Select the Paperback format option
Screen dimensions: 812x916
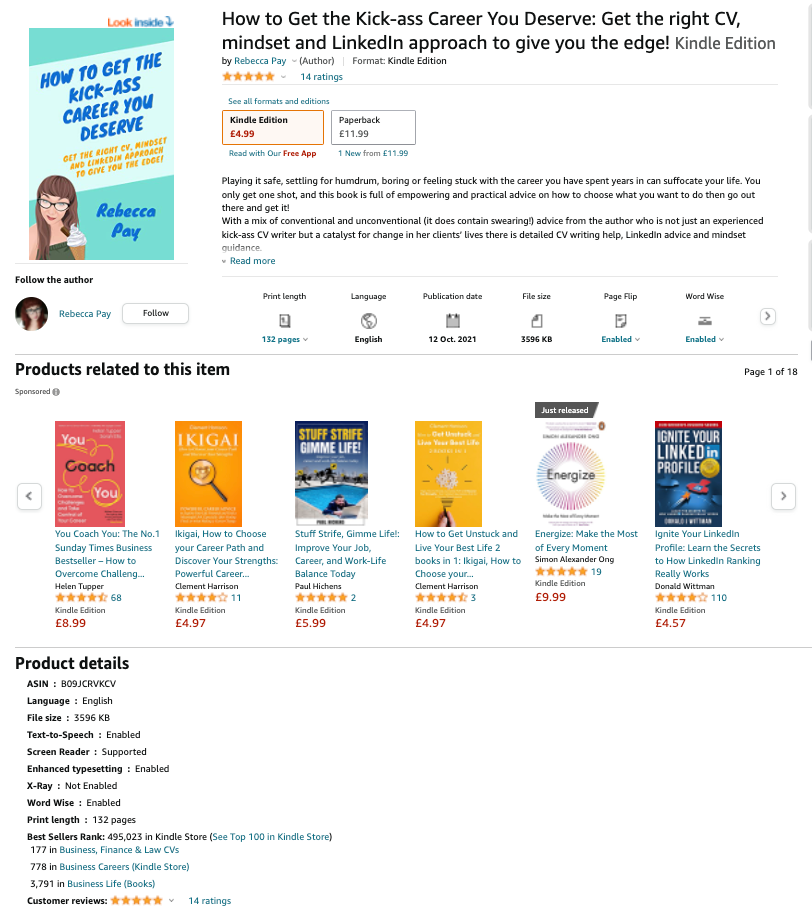click(x=373, y=127)
